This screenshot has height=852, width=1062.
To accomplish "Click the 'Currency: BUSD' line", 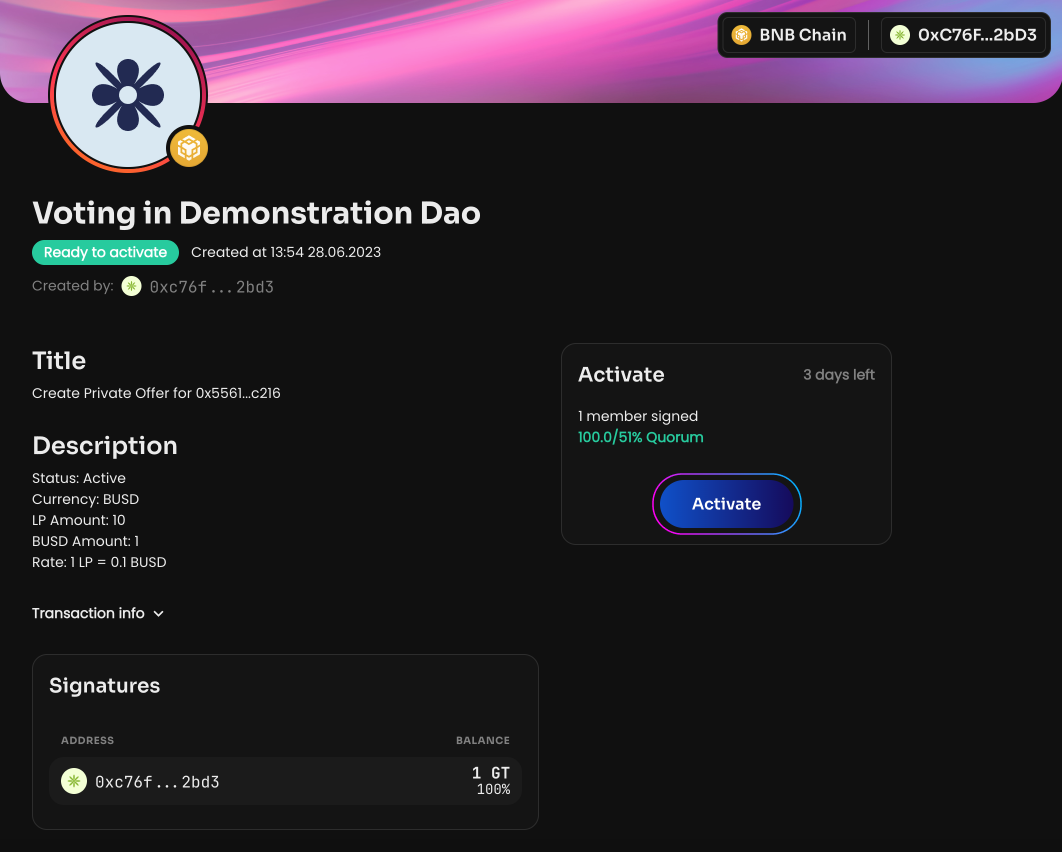I will (x=85, y=499).
